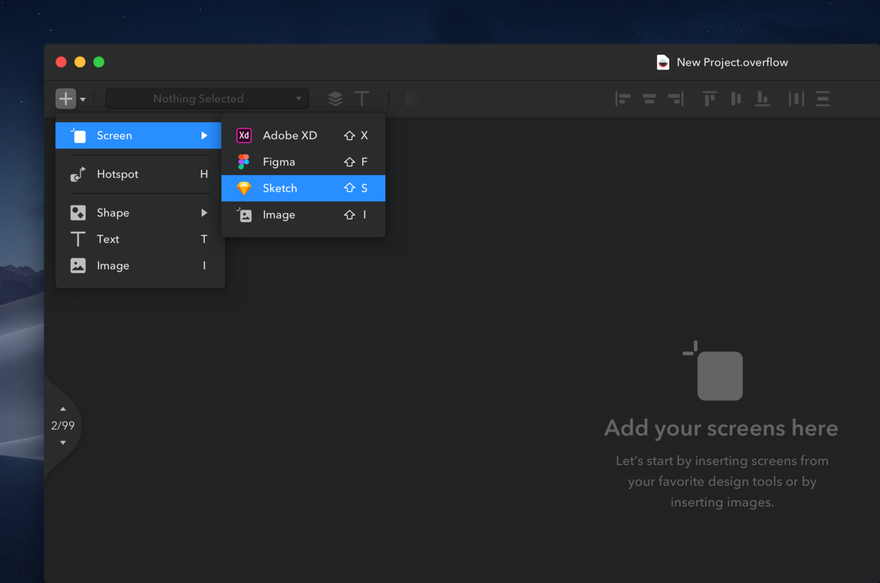Insert Image screen from submenu

pyautogui.click(x=303, y=214)
